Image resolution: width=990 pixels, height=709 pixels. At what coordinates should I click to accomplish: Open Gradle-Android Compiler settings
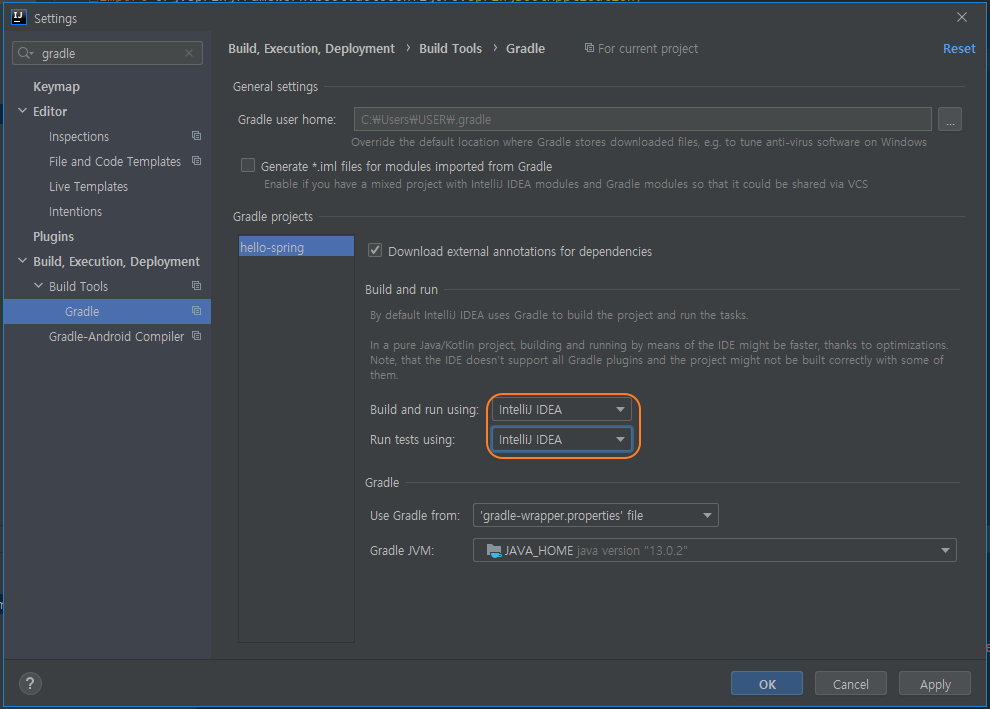click(x=116, y=337)
